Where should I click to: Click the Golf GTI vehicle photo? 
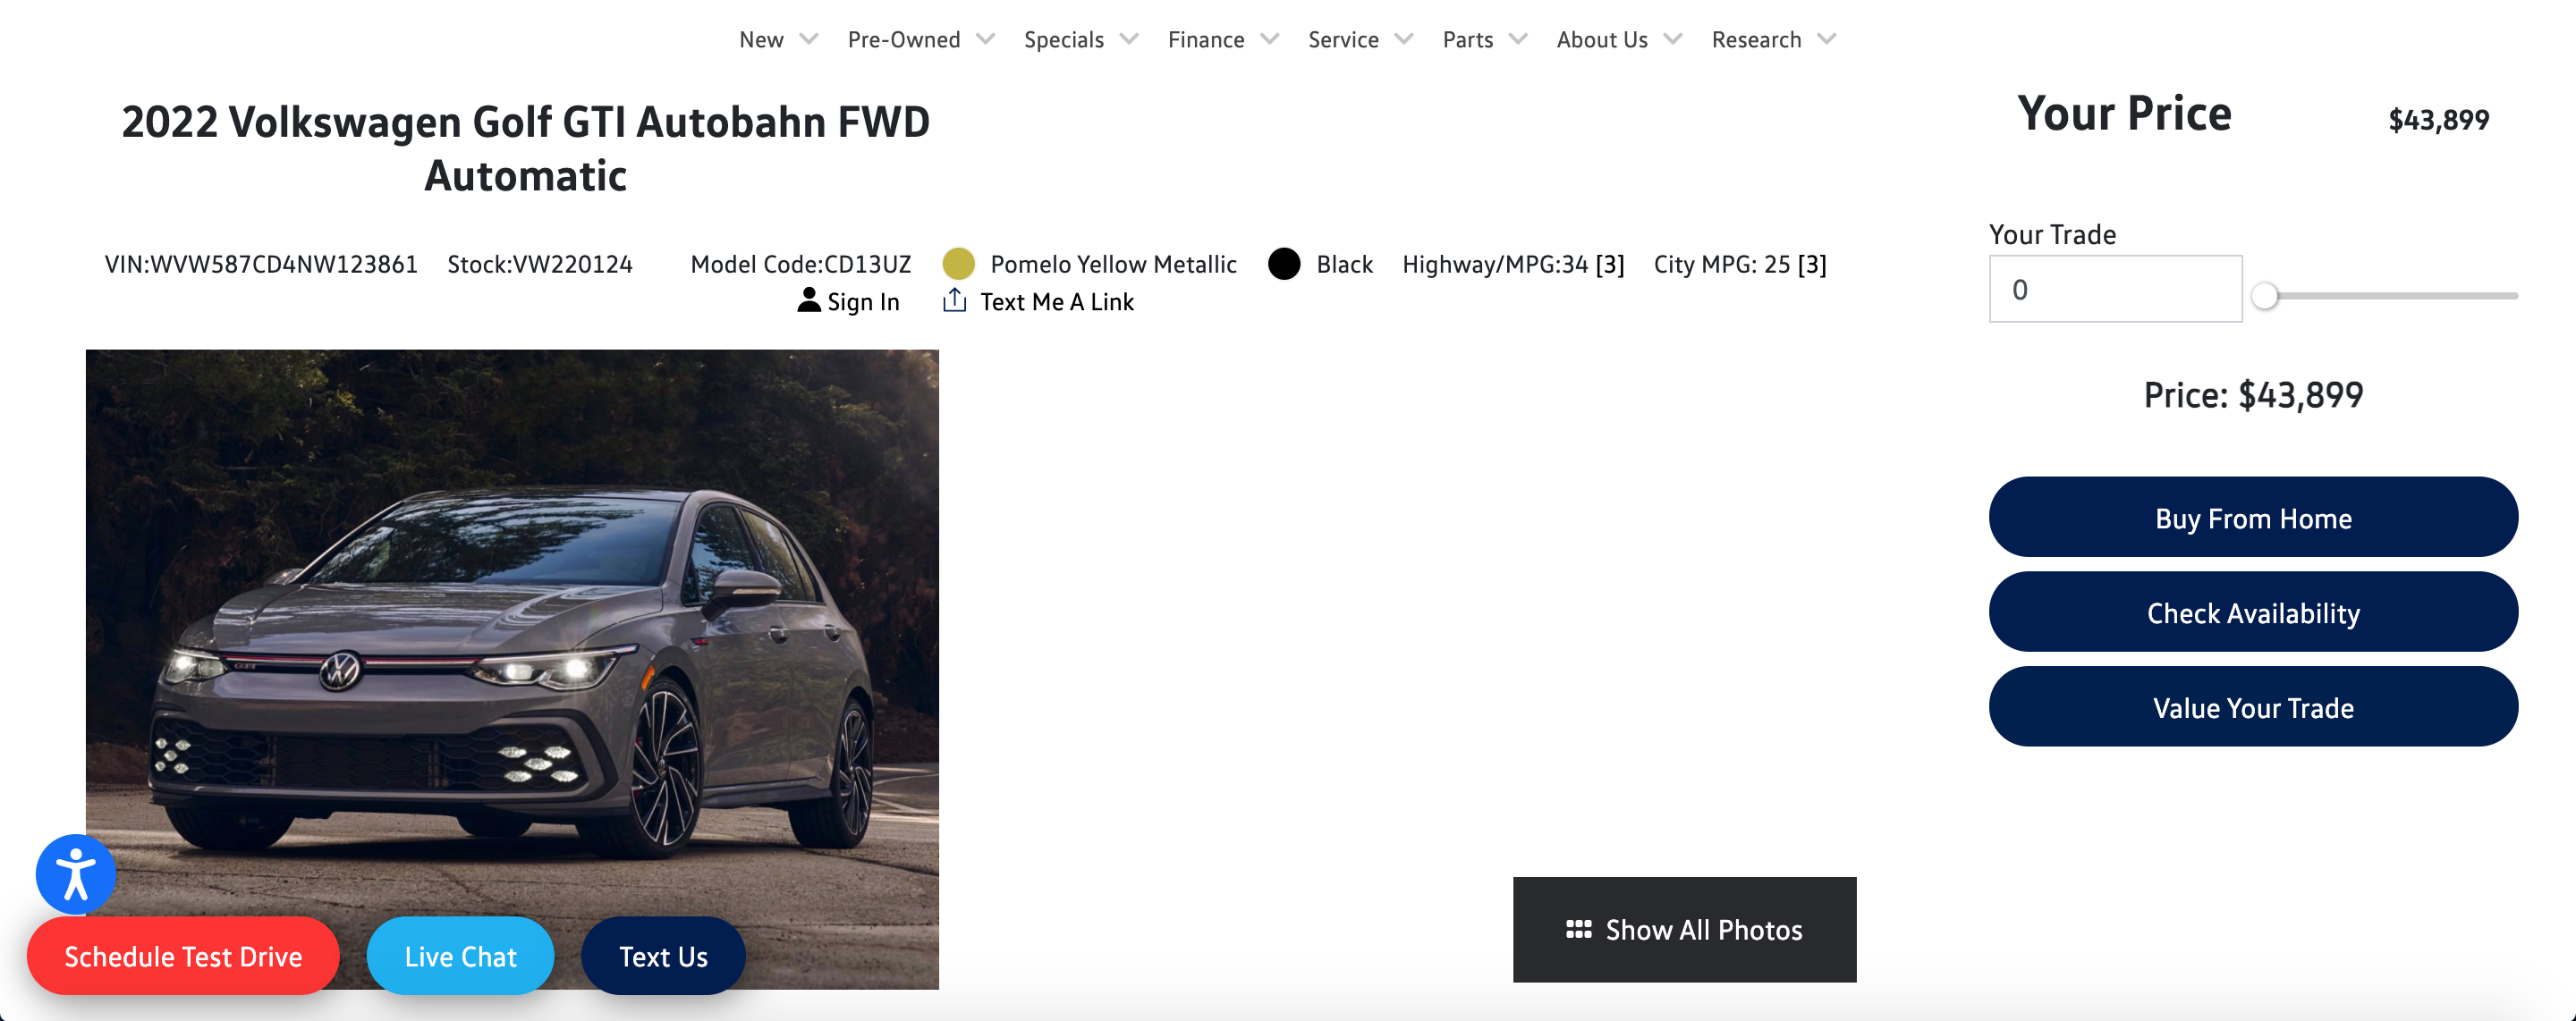point(512,620)
